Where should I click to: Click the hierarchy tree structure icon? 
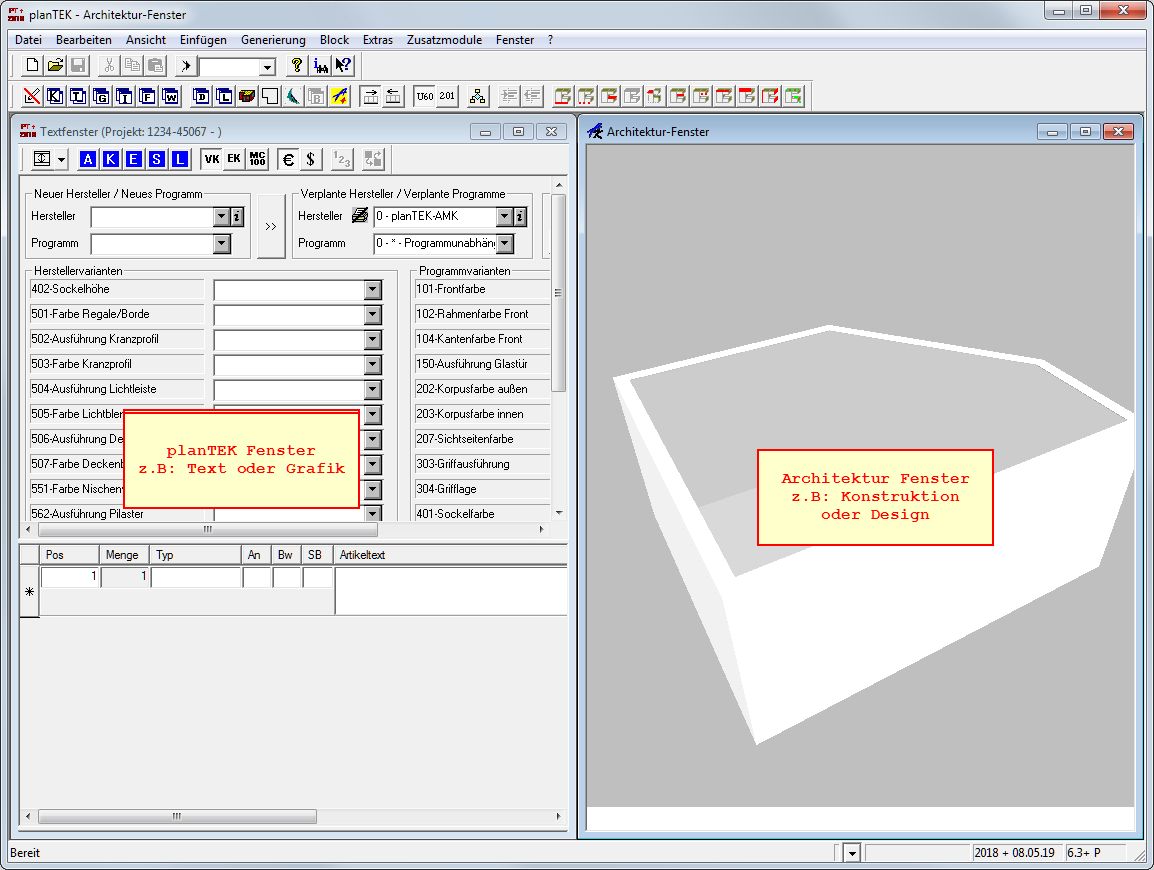coord(477,96)
